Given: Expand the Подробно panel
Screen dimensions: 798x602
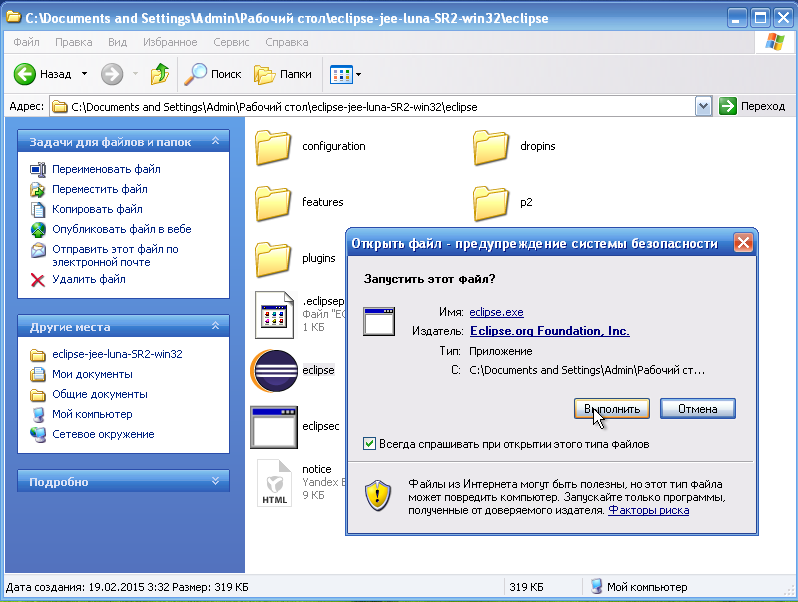Looking at the screenshot, I should pyautogui.click(x=215, y=481).
